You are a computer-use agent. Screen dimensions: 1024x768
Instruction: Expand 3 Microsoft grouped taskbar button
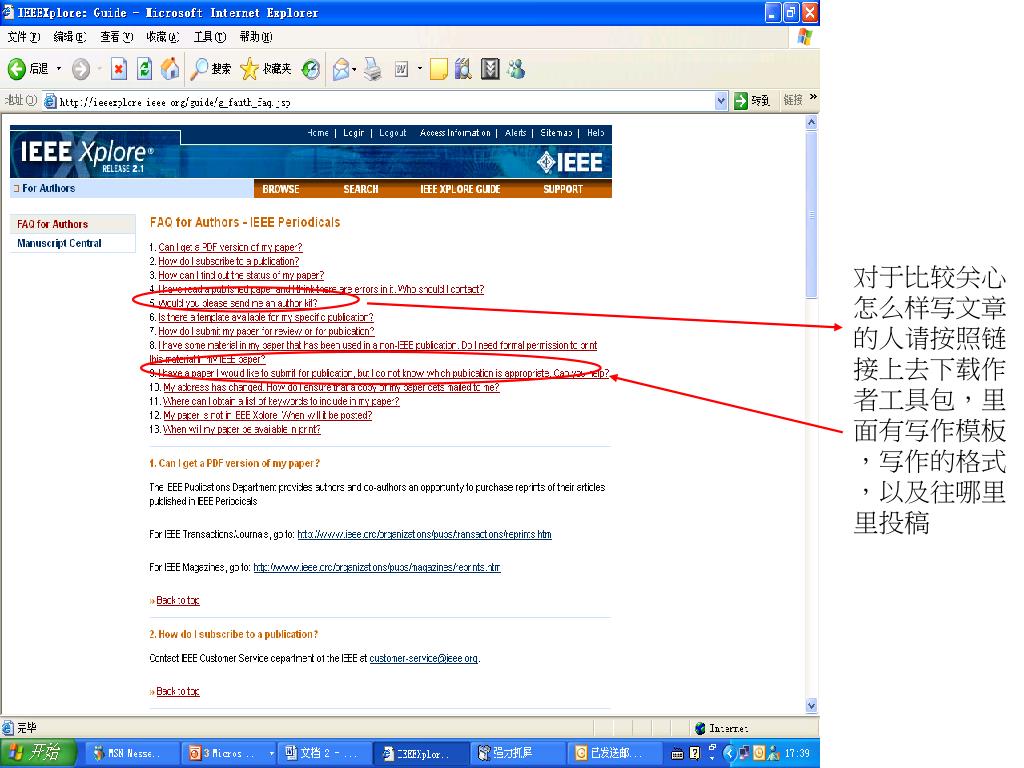point(229,753)
